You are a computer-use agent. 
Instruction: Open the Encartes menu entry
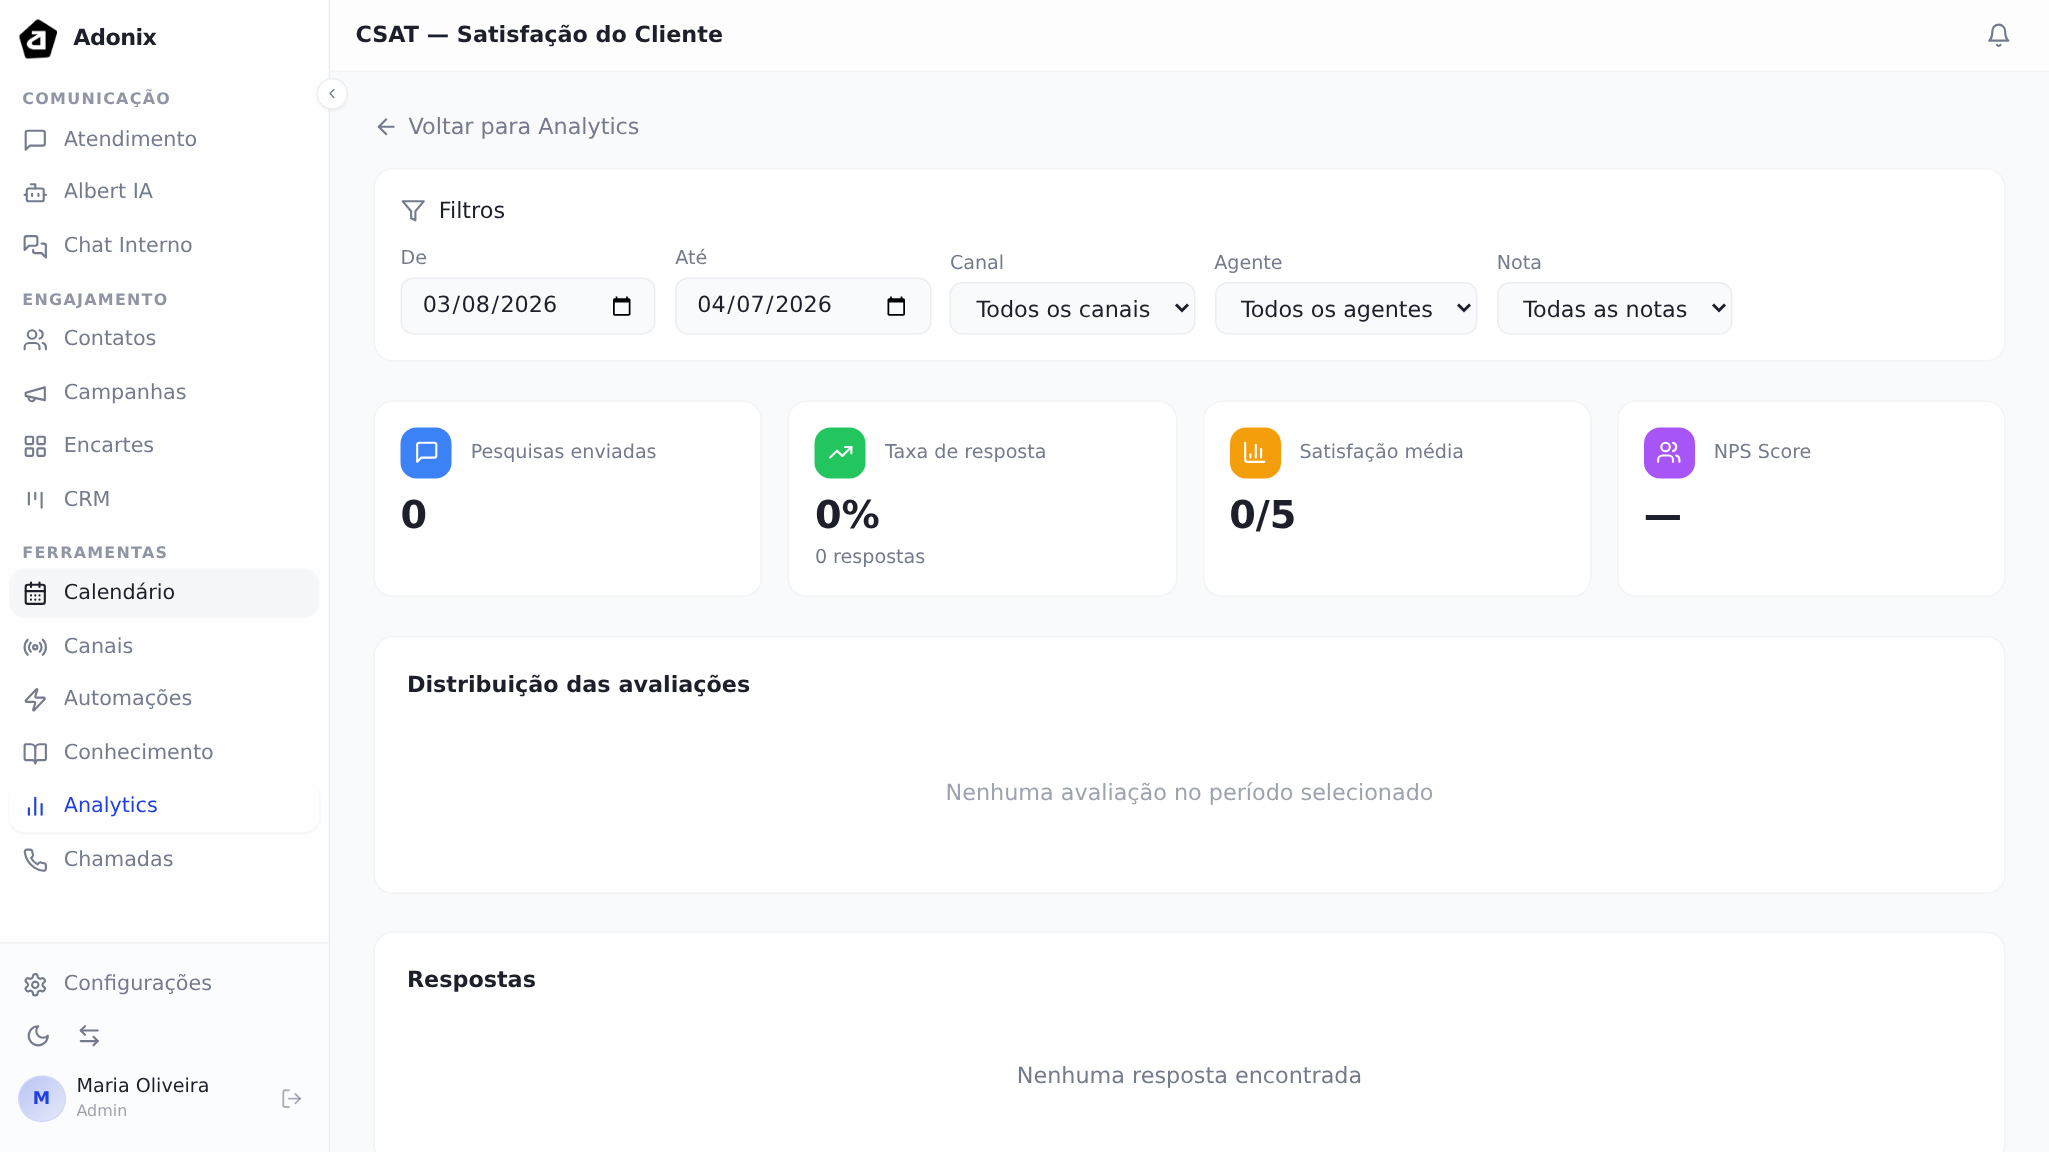pos(108,445)
